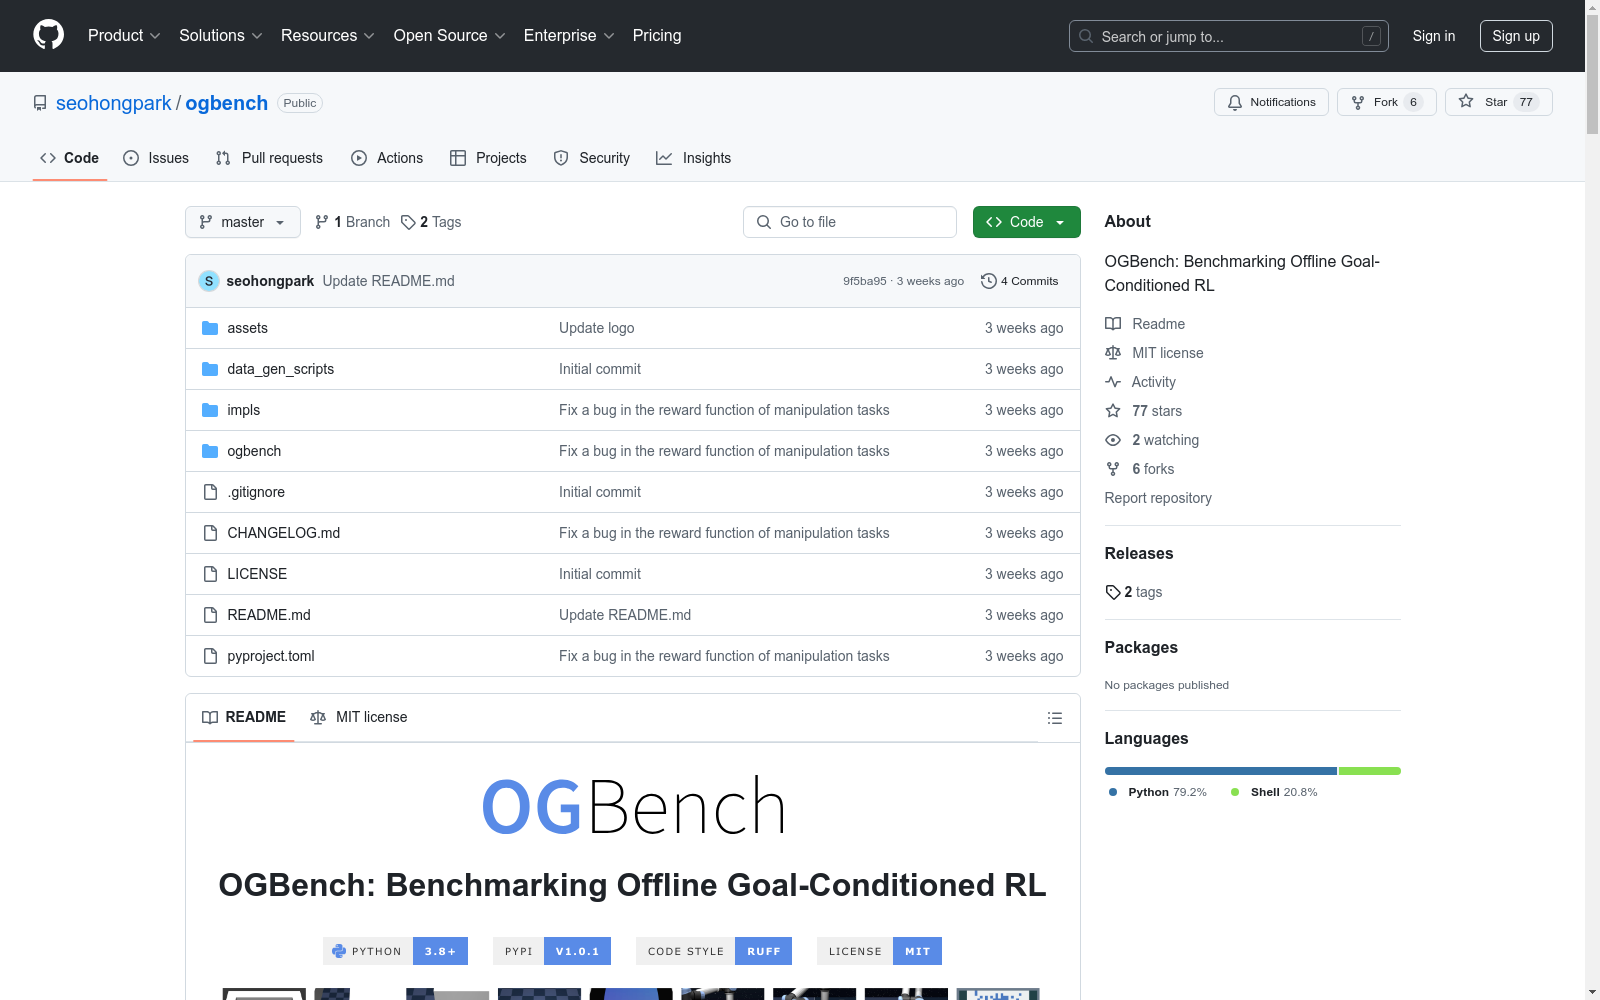Image resolution: width=1600 pixels, height=1000 pixels.
Task: Open the GitHub homepage logo
Action: click(48, 35)
